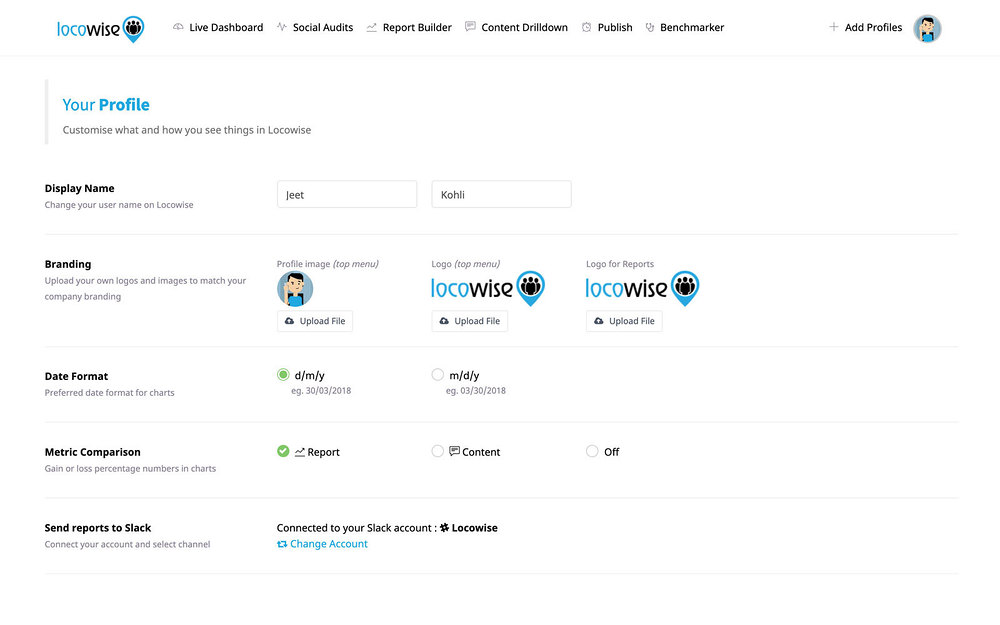Upload a file for the top menu logo
The width and height of the screenshot is (1000, 625).
469,321
